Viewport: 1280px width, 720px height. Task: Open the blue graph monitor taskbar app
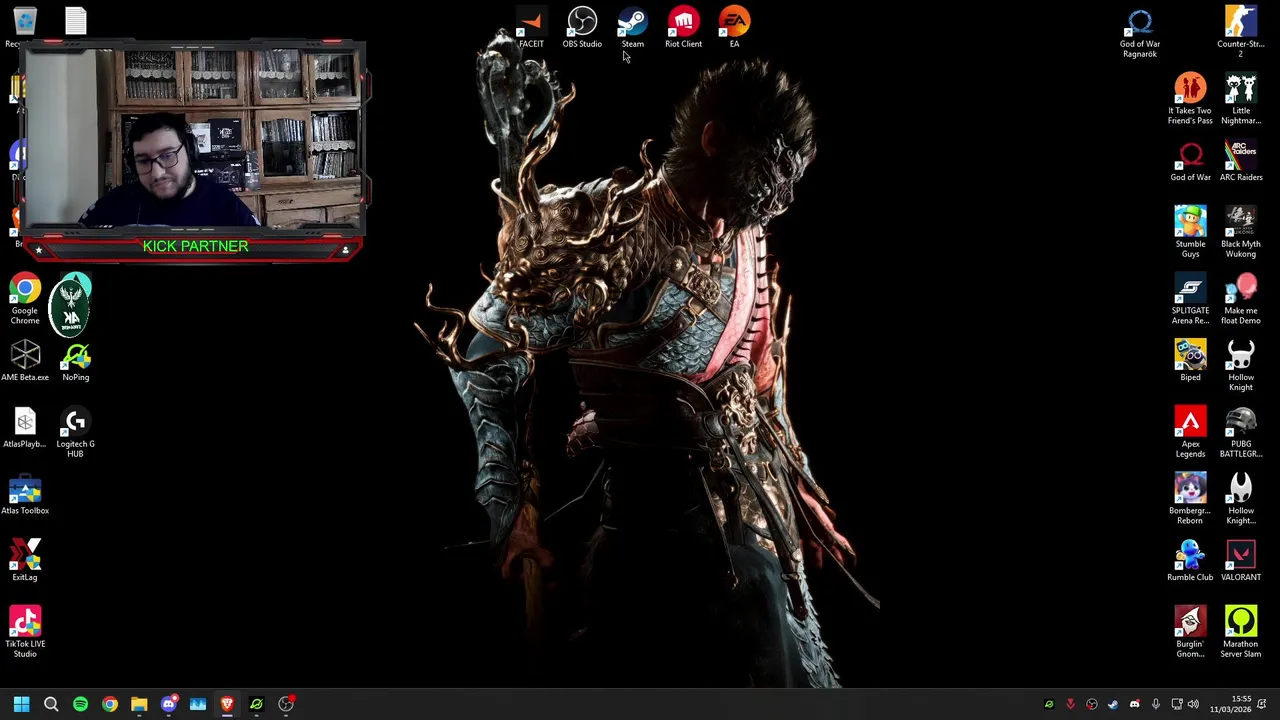(x=198, y=704)
